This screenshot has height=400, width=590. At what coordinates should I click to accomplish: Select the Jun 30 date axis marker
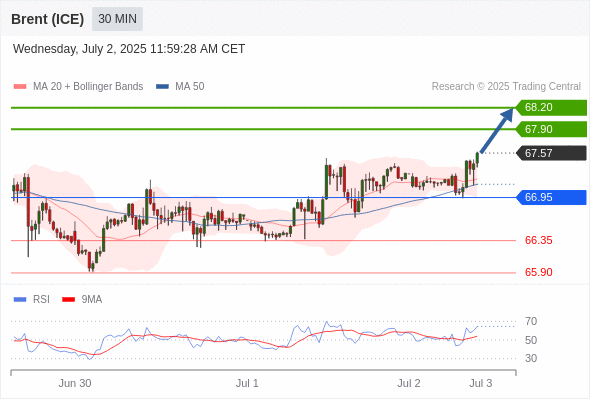point(75,383)
